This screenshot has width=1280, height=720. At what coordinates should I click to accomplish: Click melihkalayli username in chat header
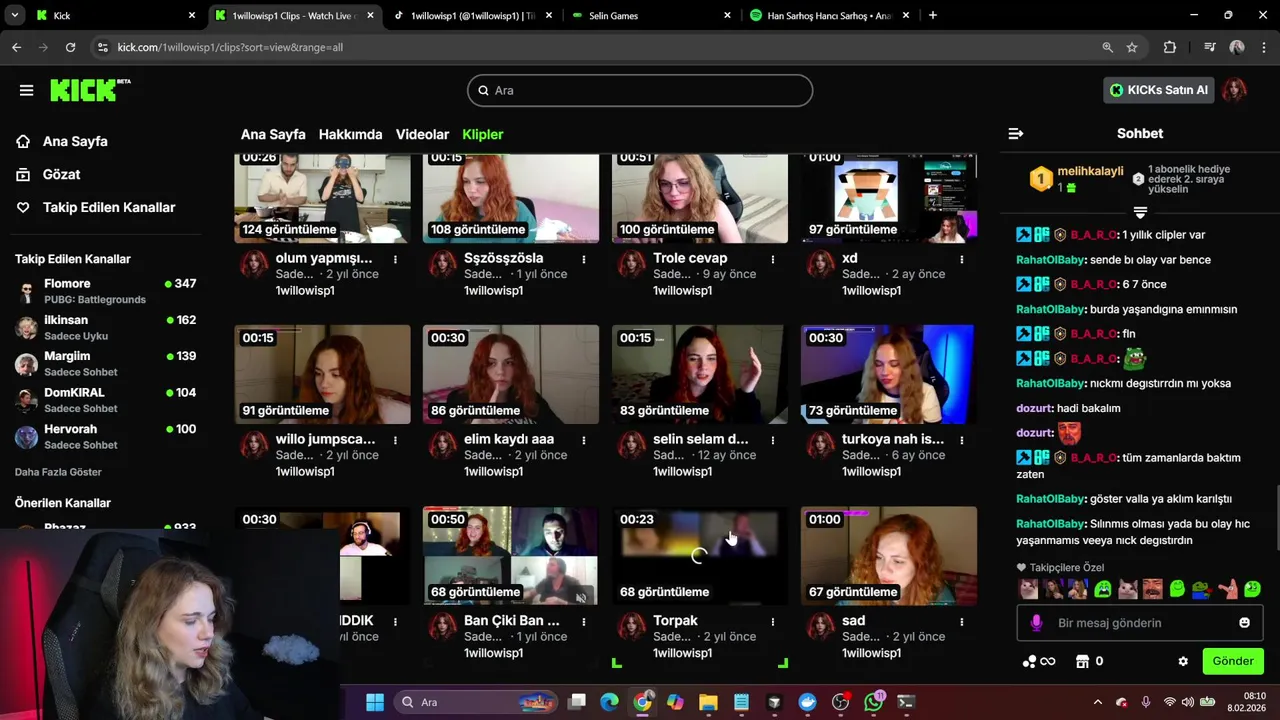1090,171
